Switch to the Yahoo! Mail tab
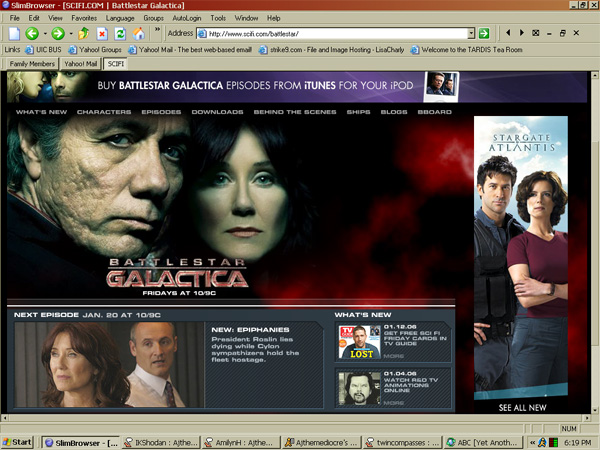This screenshot has height=450, width=600. coord(80,64)
